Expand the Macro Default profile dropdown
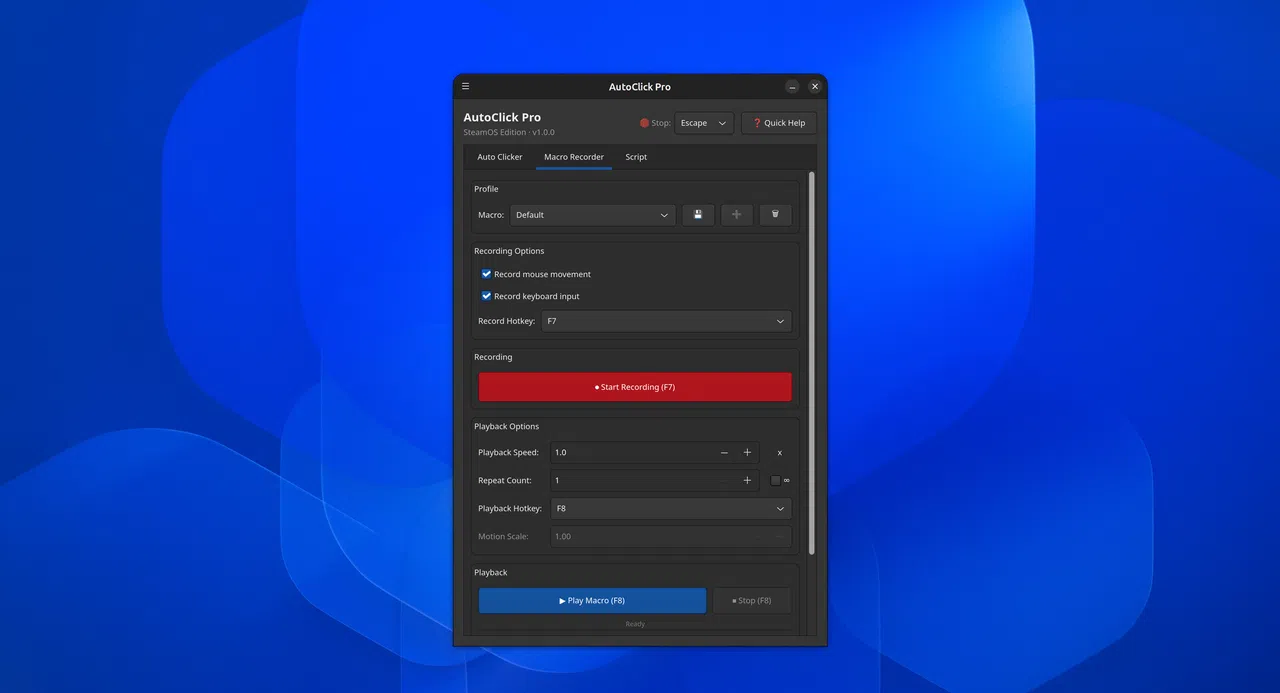The height and width of the screenshot is (693, 1280). point(593,215)
